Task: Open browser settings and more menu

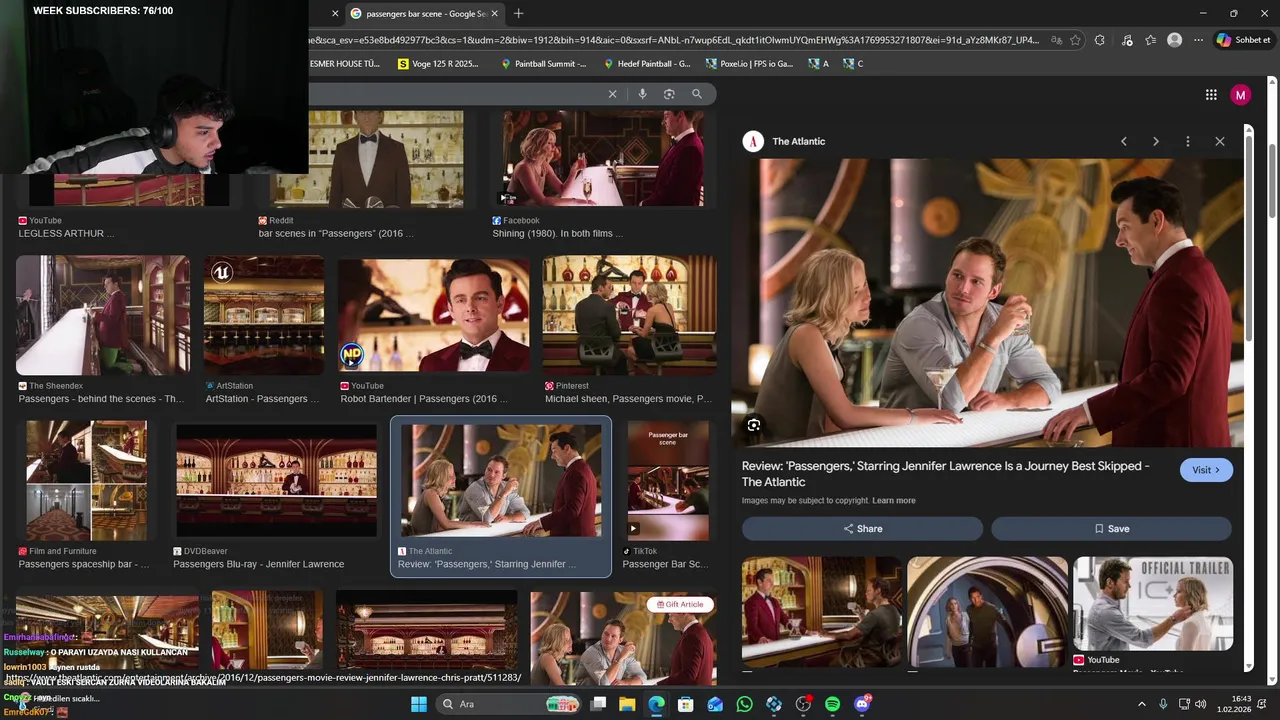Action: (1198, 40)
